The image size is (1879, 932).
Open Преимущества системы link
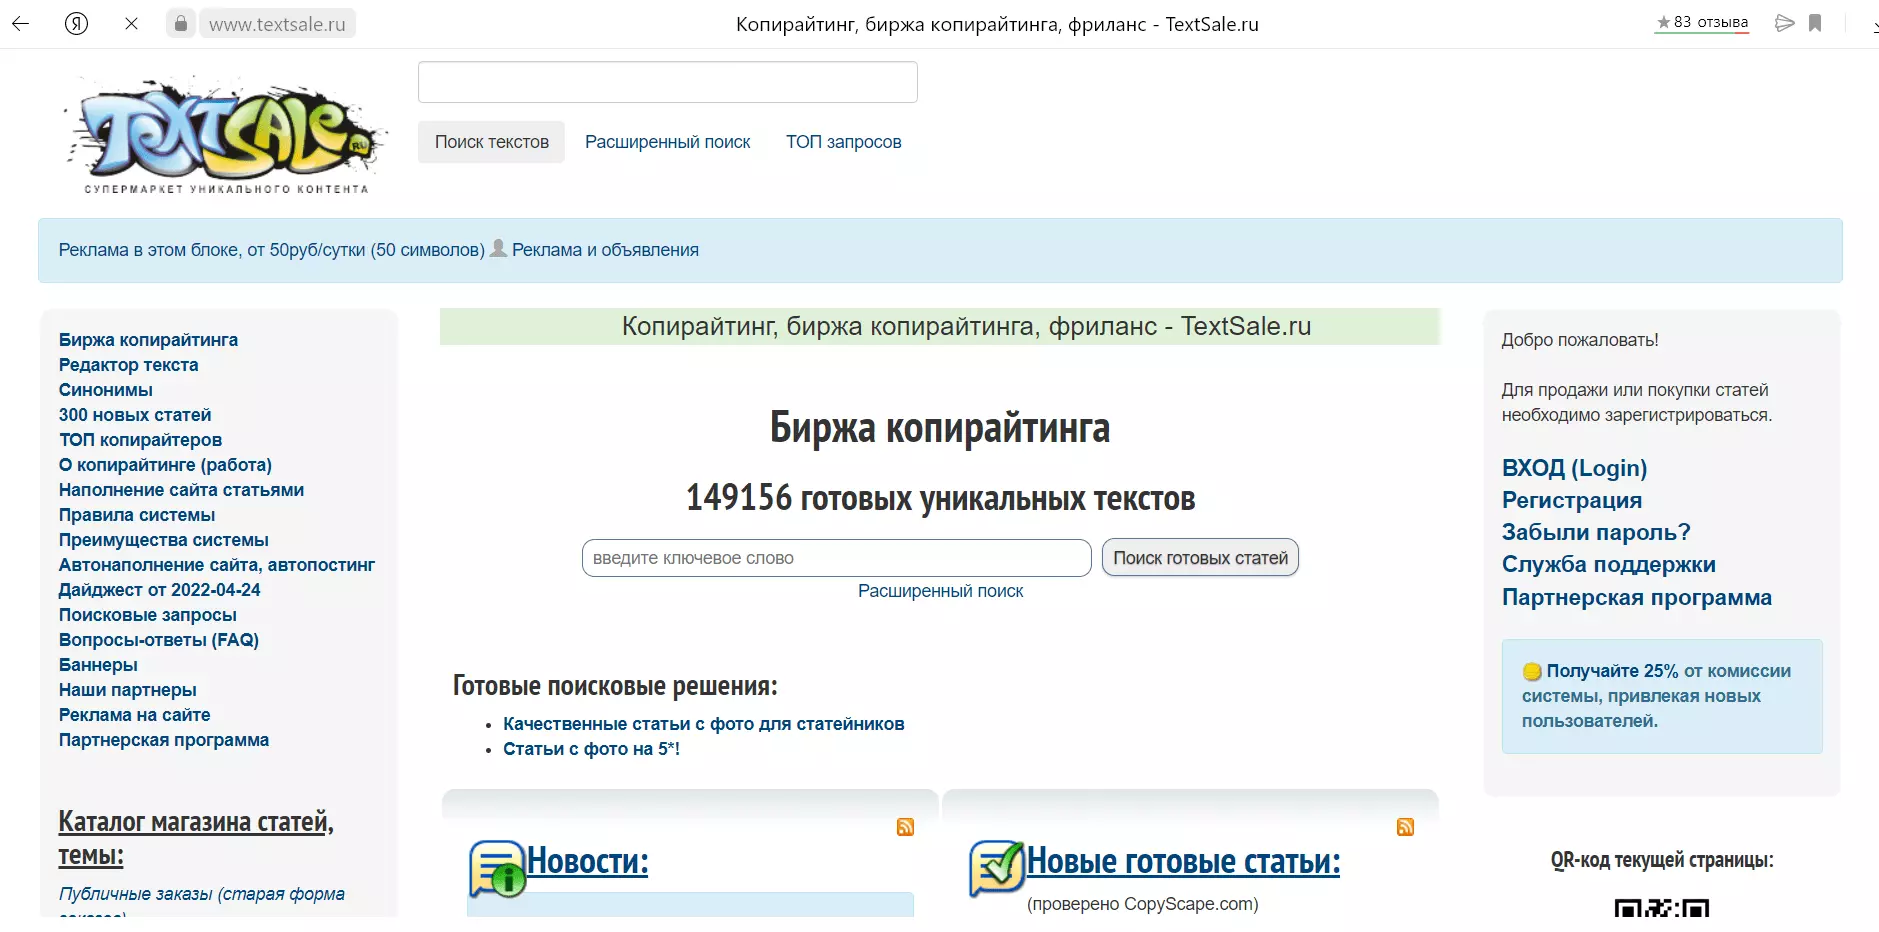click(163, 540)
